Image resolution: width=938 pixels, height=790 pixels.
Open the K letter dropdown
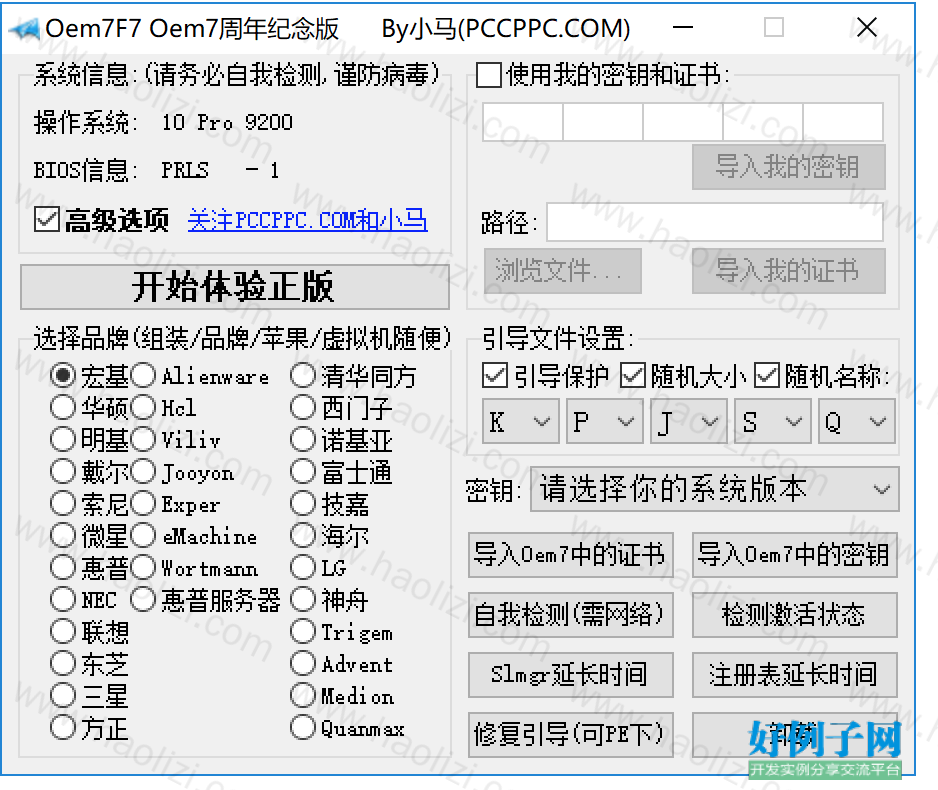(x=520, y=422)
